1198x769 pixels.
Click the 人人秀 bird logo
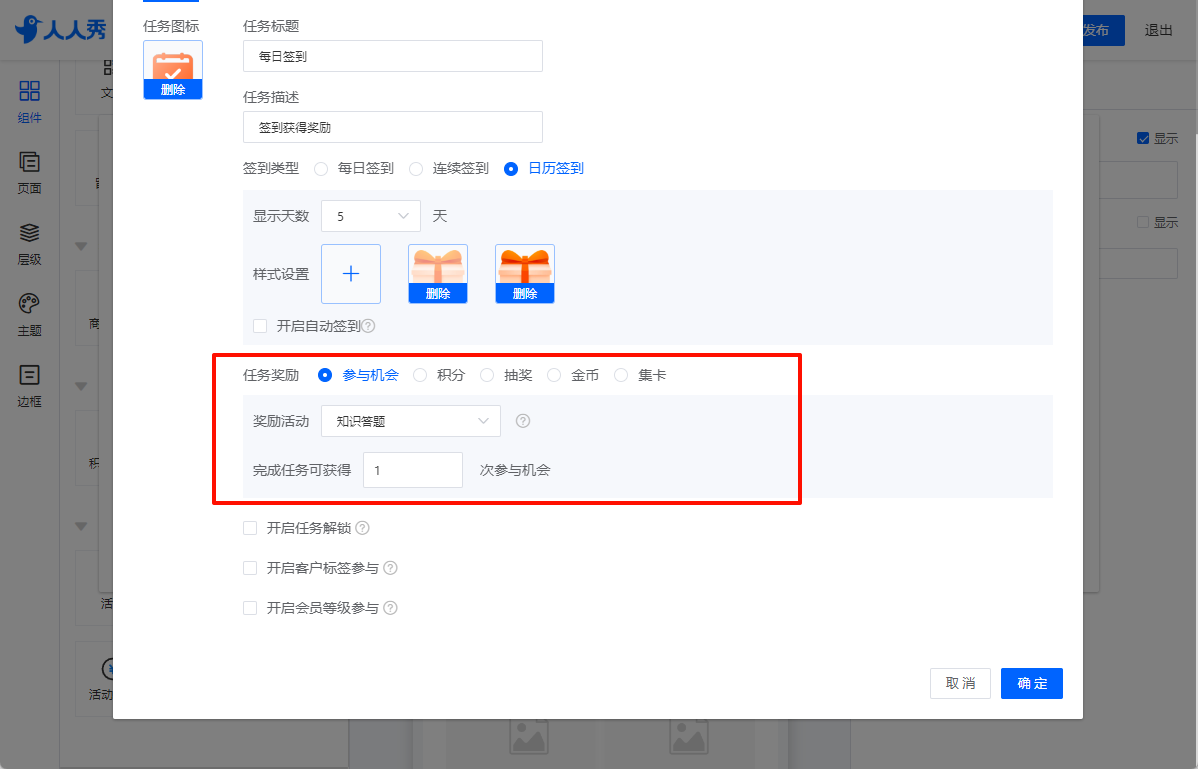(60, 29)
